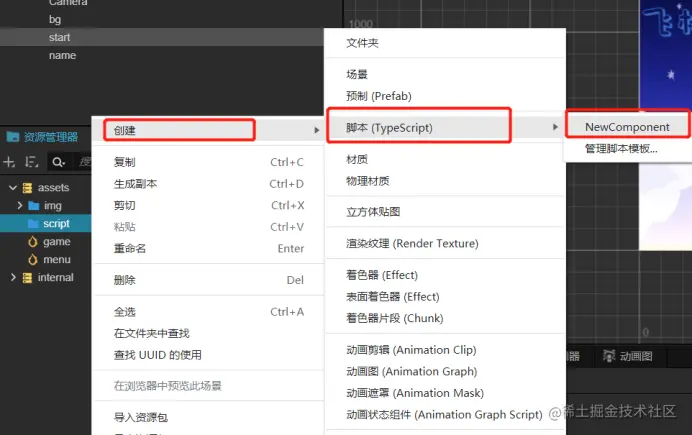
Task: Click the menu scene flame icon
Action: [33, 260]
